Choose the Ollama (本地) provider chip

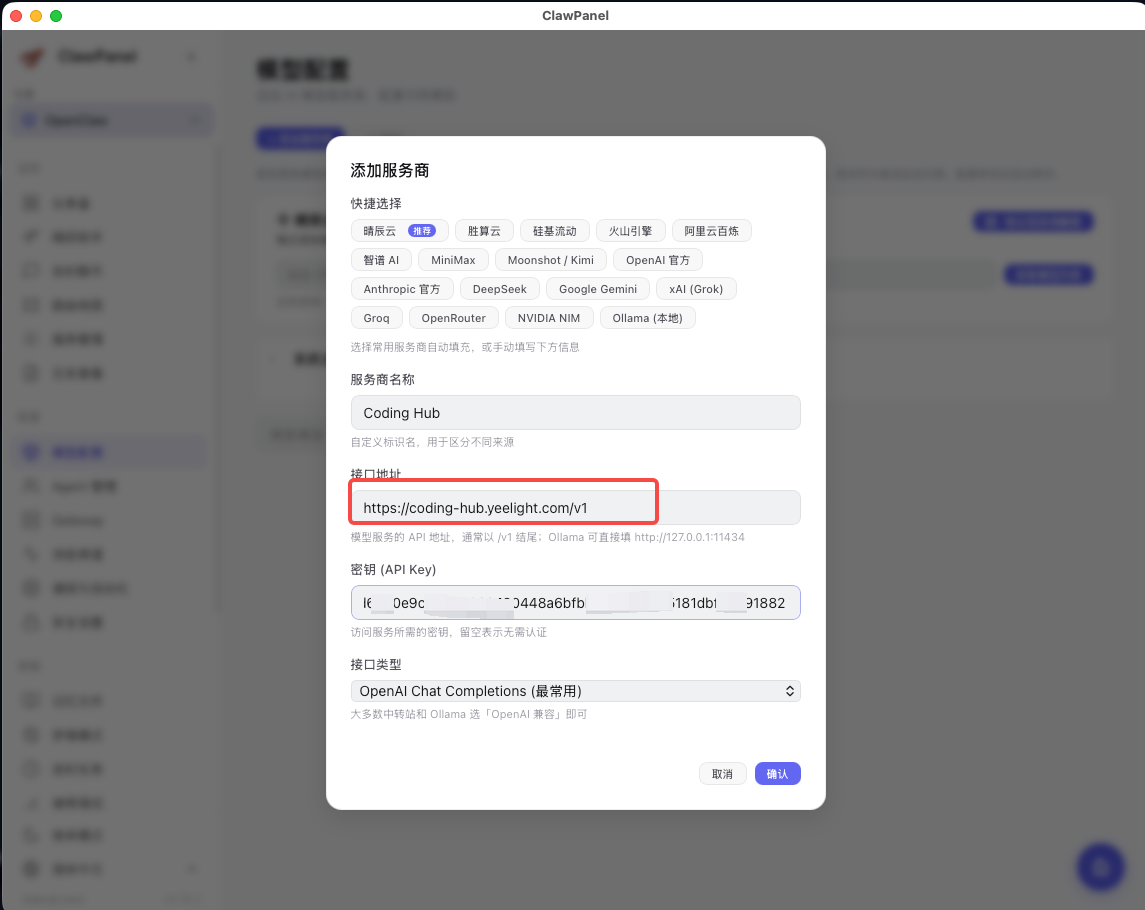(x=647, y=318)
